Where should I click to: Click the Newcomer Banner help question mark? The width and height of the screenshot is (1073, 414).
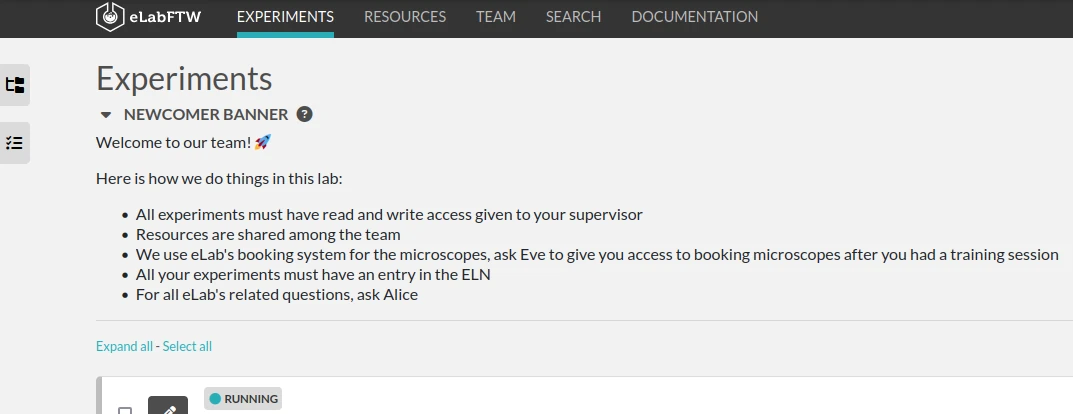(x=305, y=114)
